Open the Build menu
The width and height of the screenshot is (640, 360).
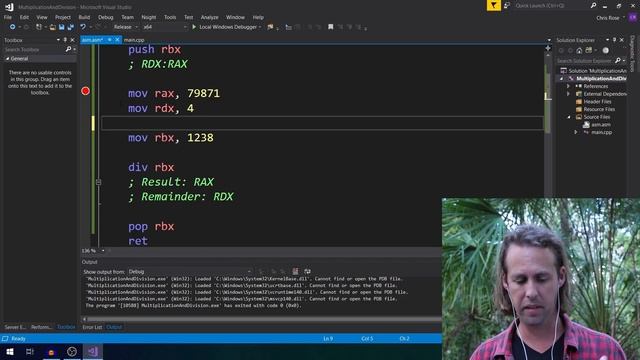click(84, 17)
